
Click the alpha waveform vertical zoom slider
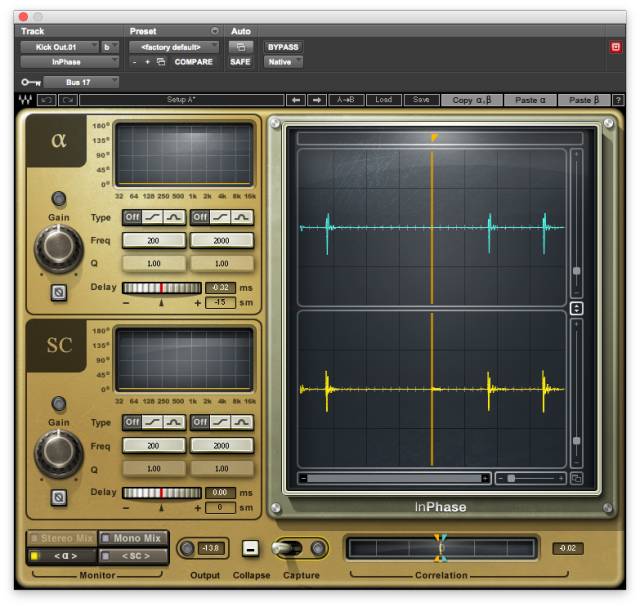coord(576,223)
